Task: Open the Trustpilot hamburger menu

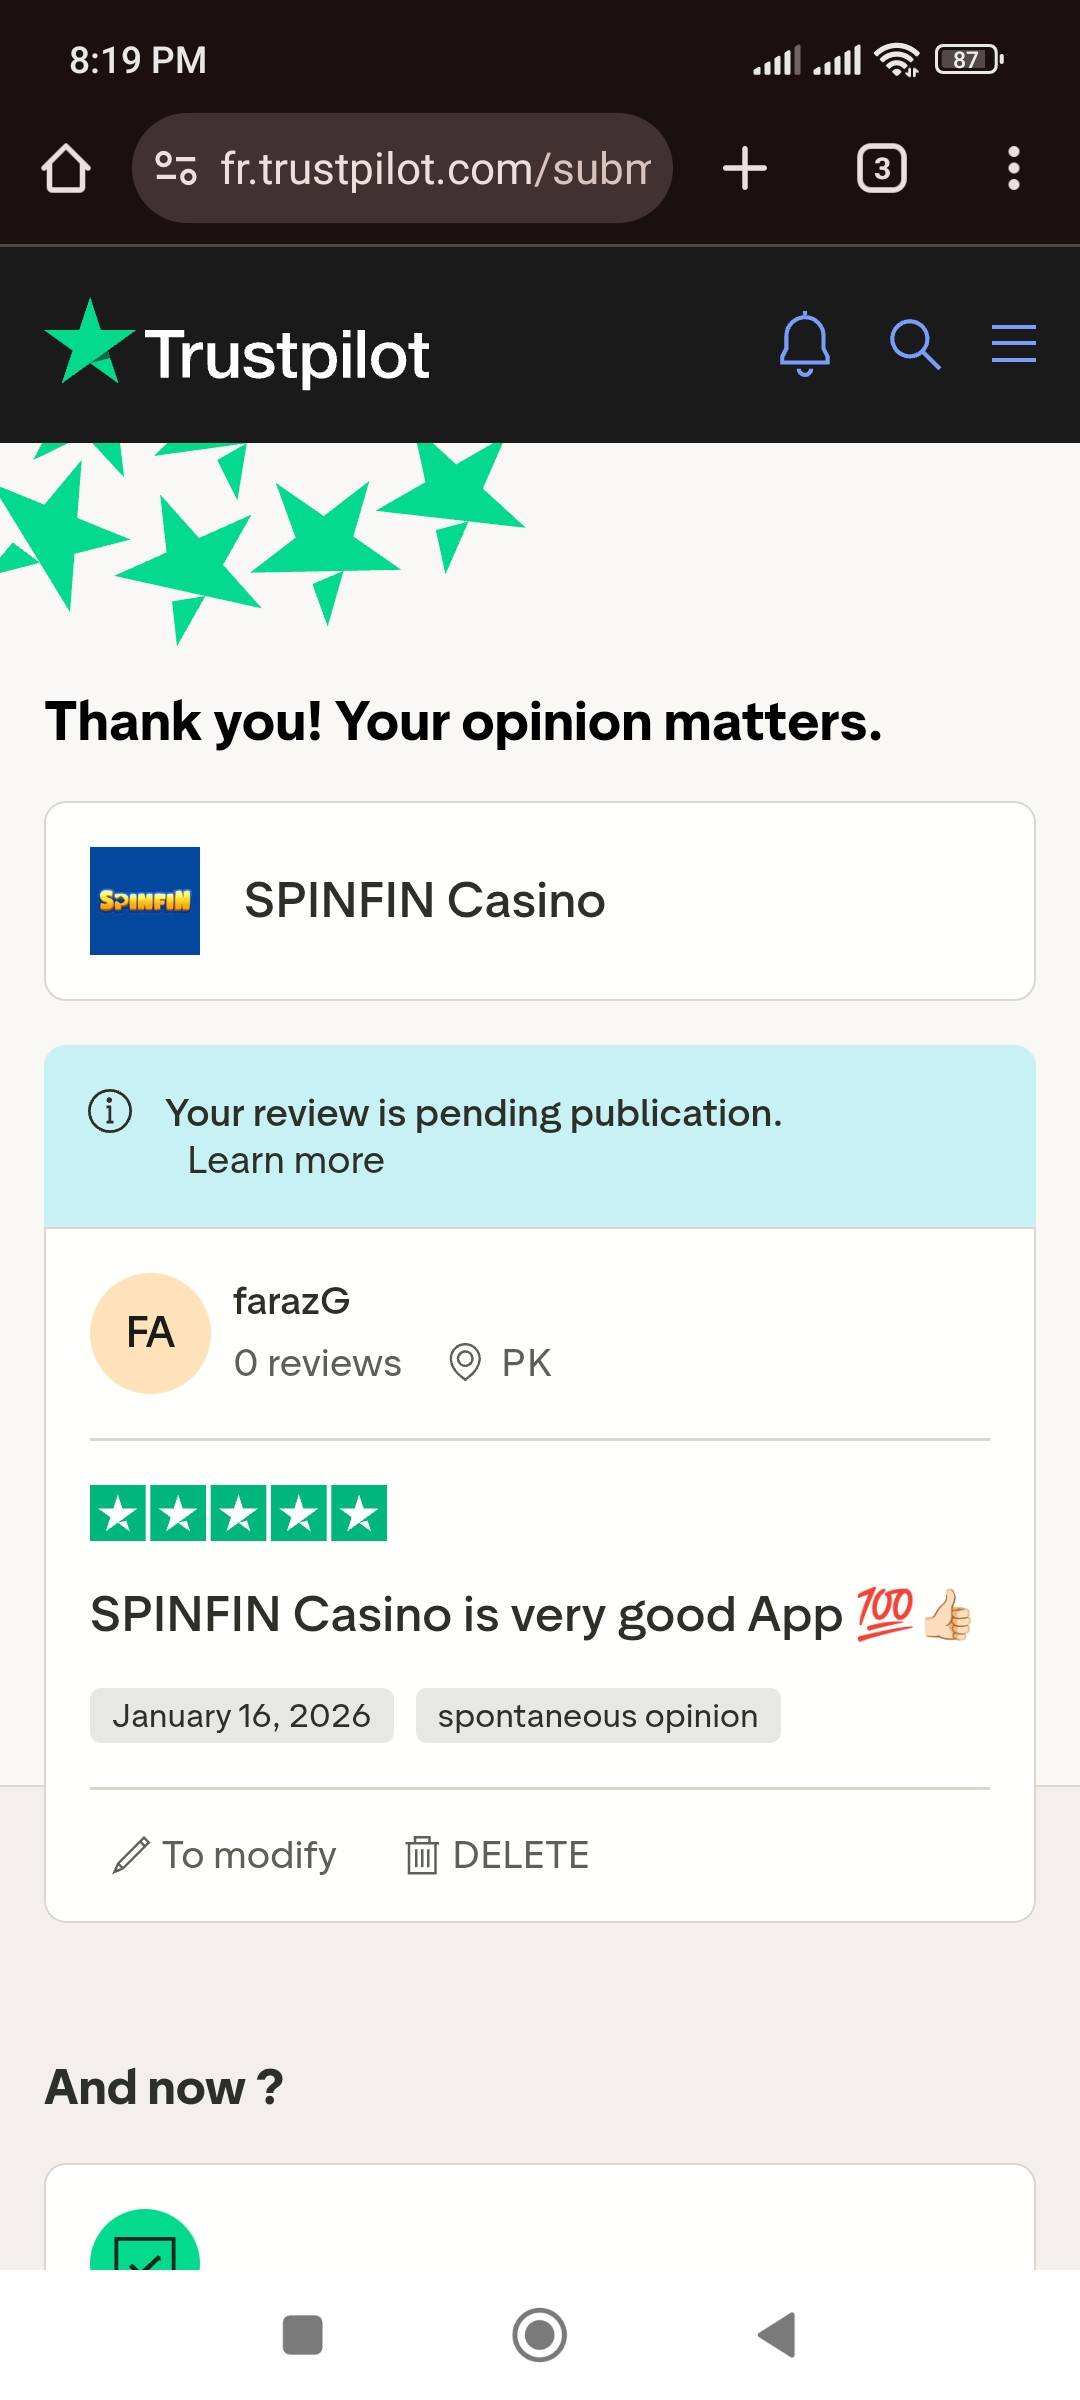Action: pos(1013,344)
